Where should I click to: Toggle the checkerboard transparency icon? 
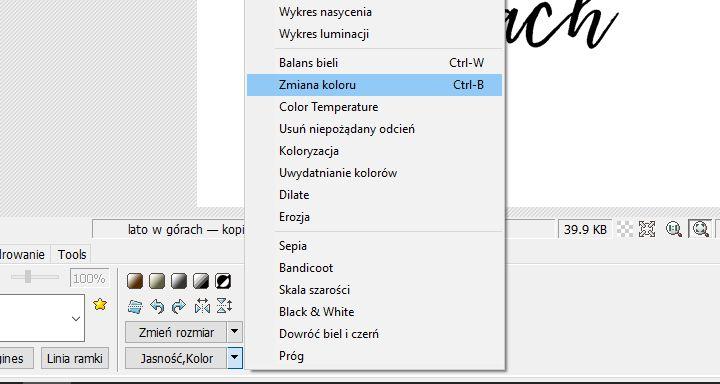[624, 229]
